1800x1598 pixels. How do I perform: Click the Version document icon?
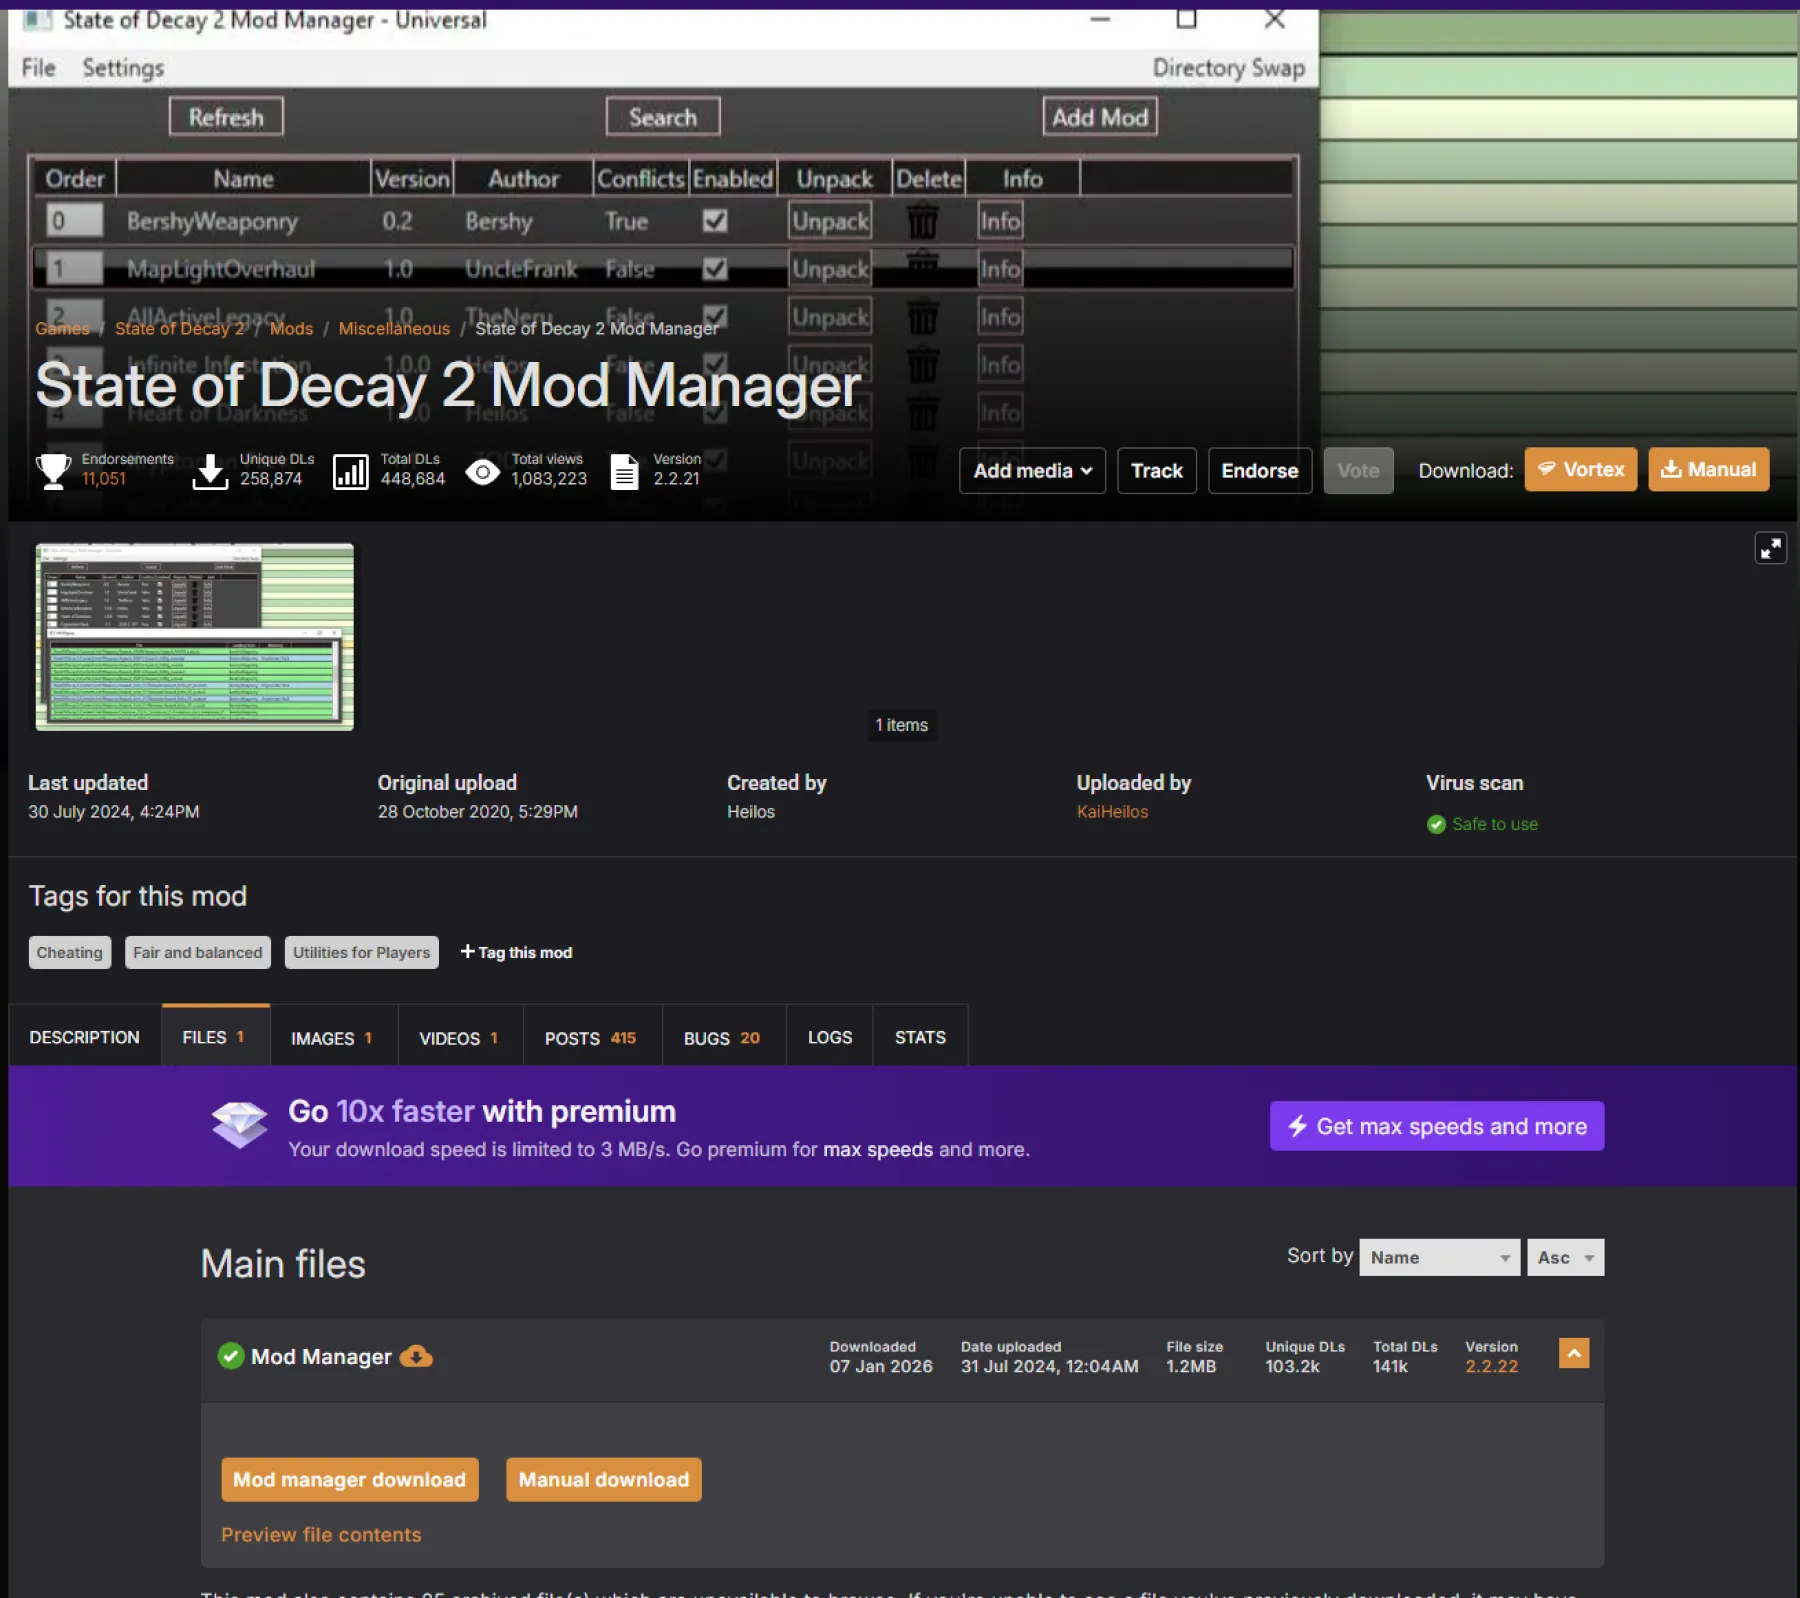[x=624, y=471]
